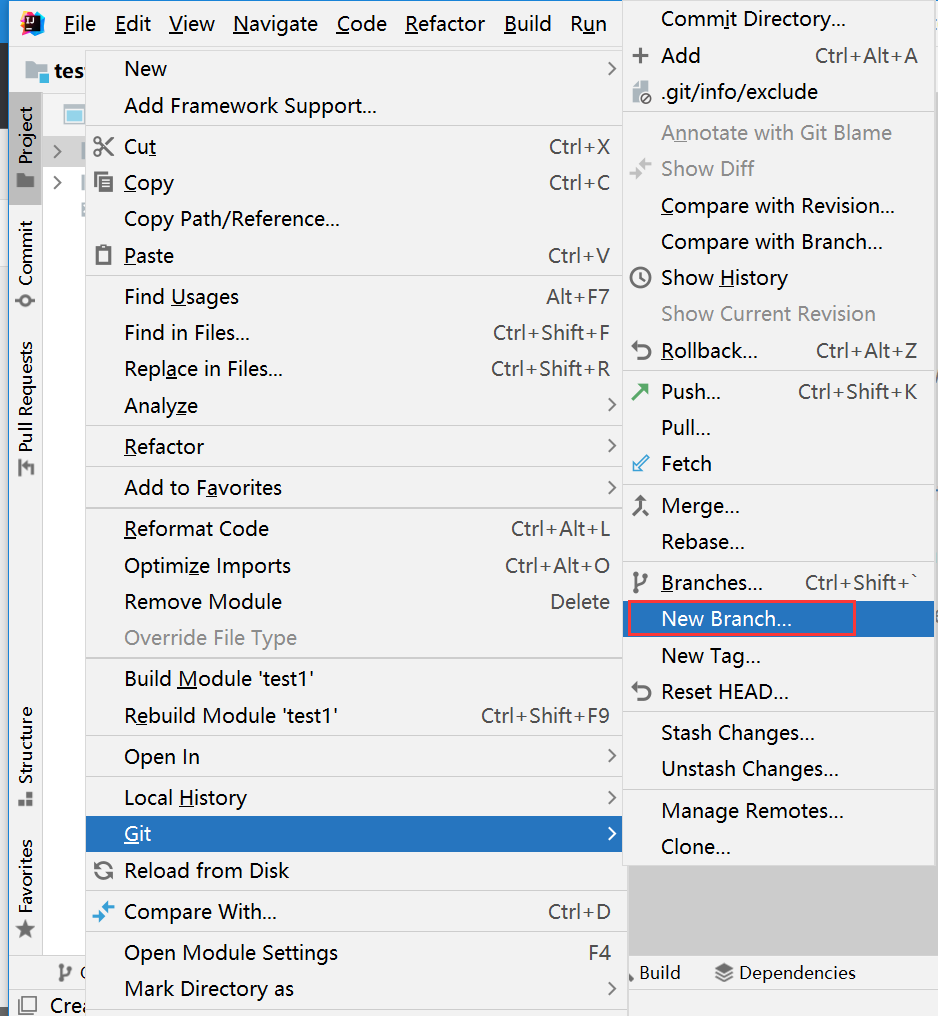938x1016 pixels.
Task: Open the Dependencies tool window tab
Action: tap(785, 973)
